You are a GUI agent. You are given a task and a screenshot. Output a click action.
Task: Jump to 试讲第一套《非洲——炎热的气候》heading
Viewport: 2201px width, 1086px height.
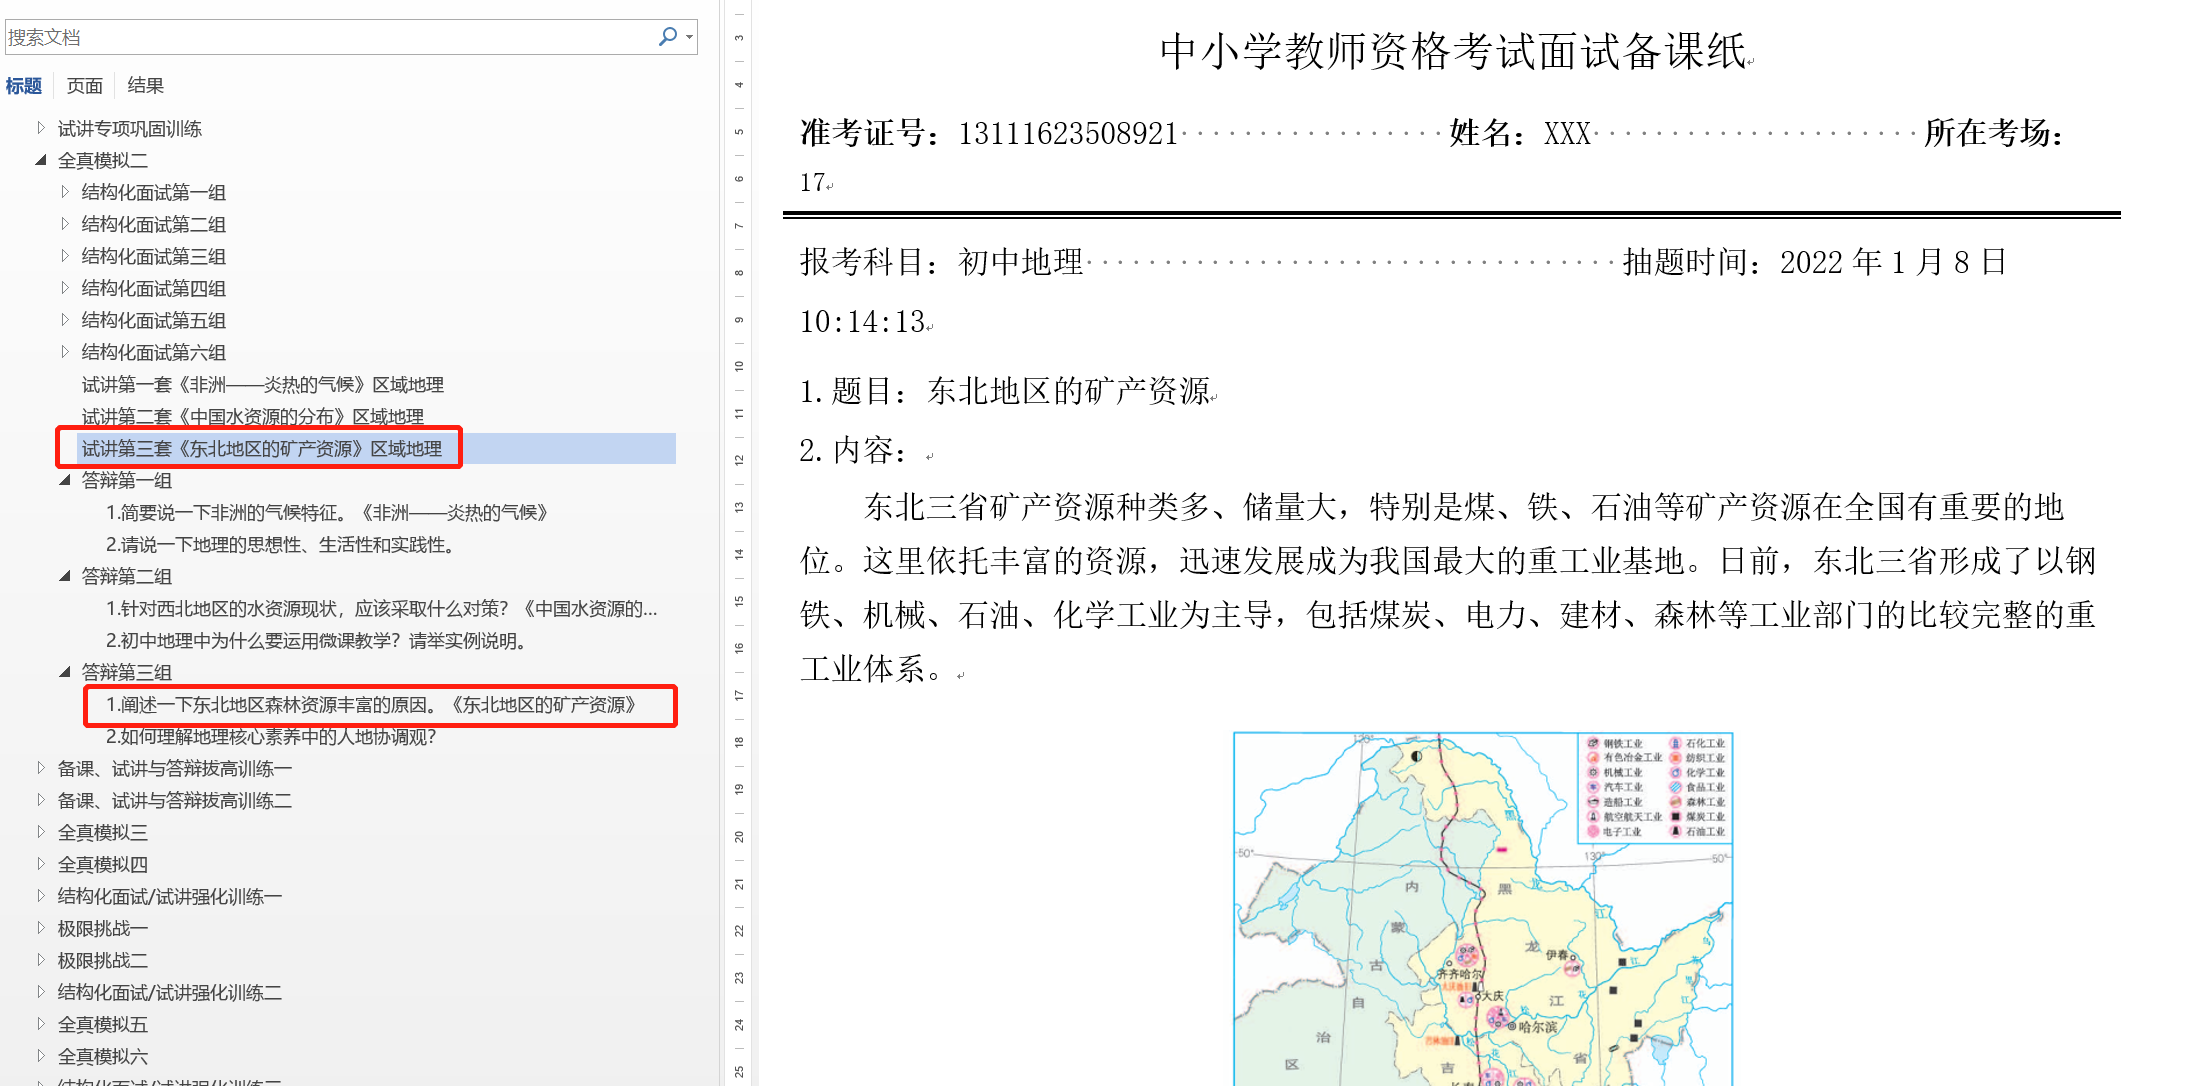pos(262,385)
